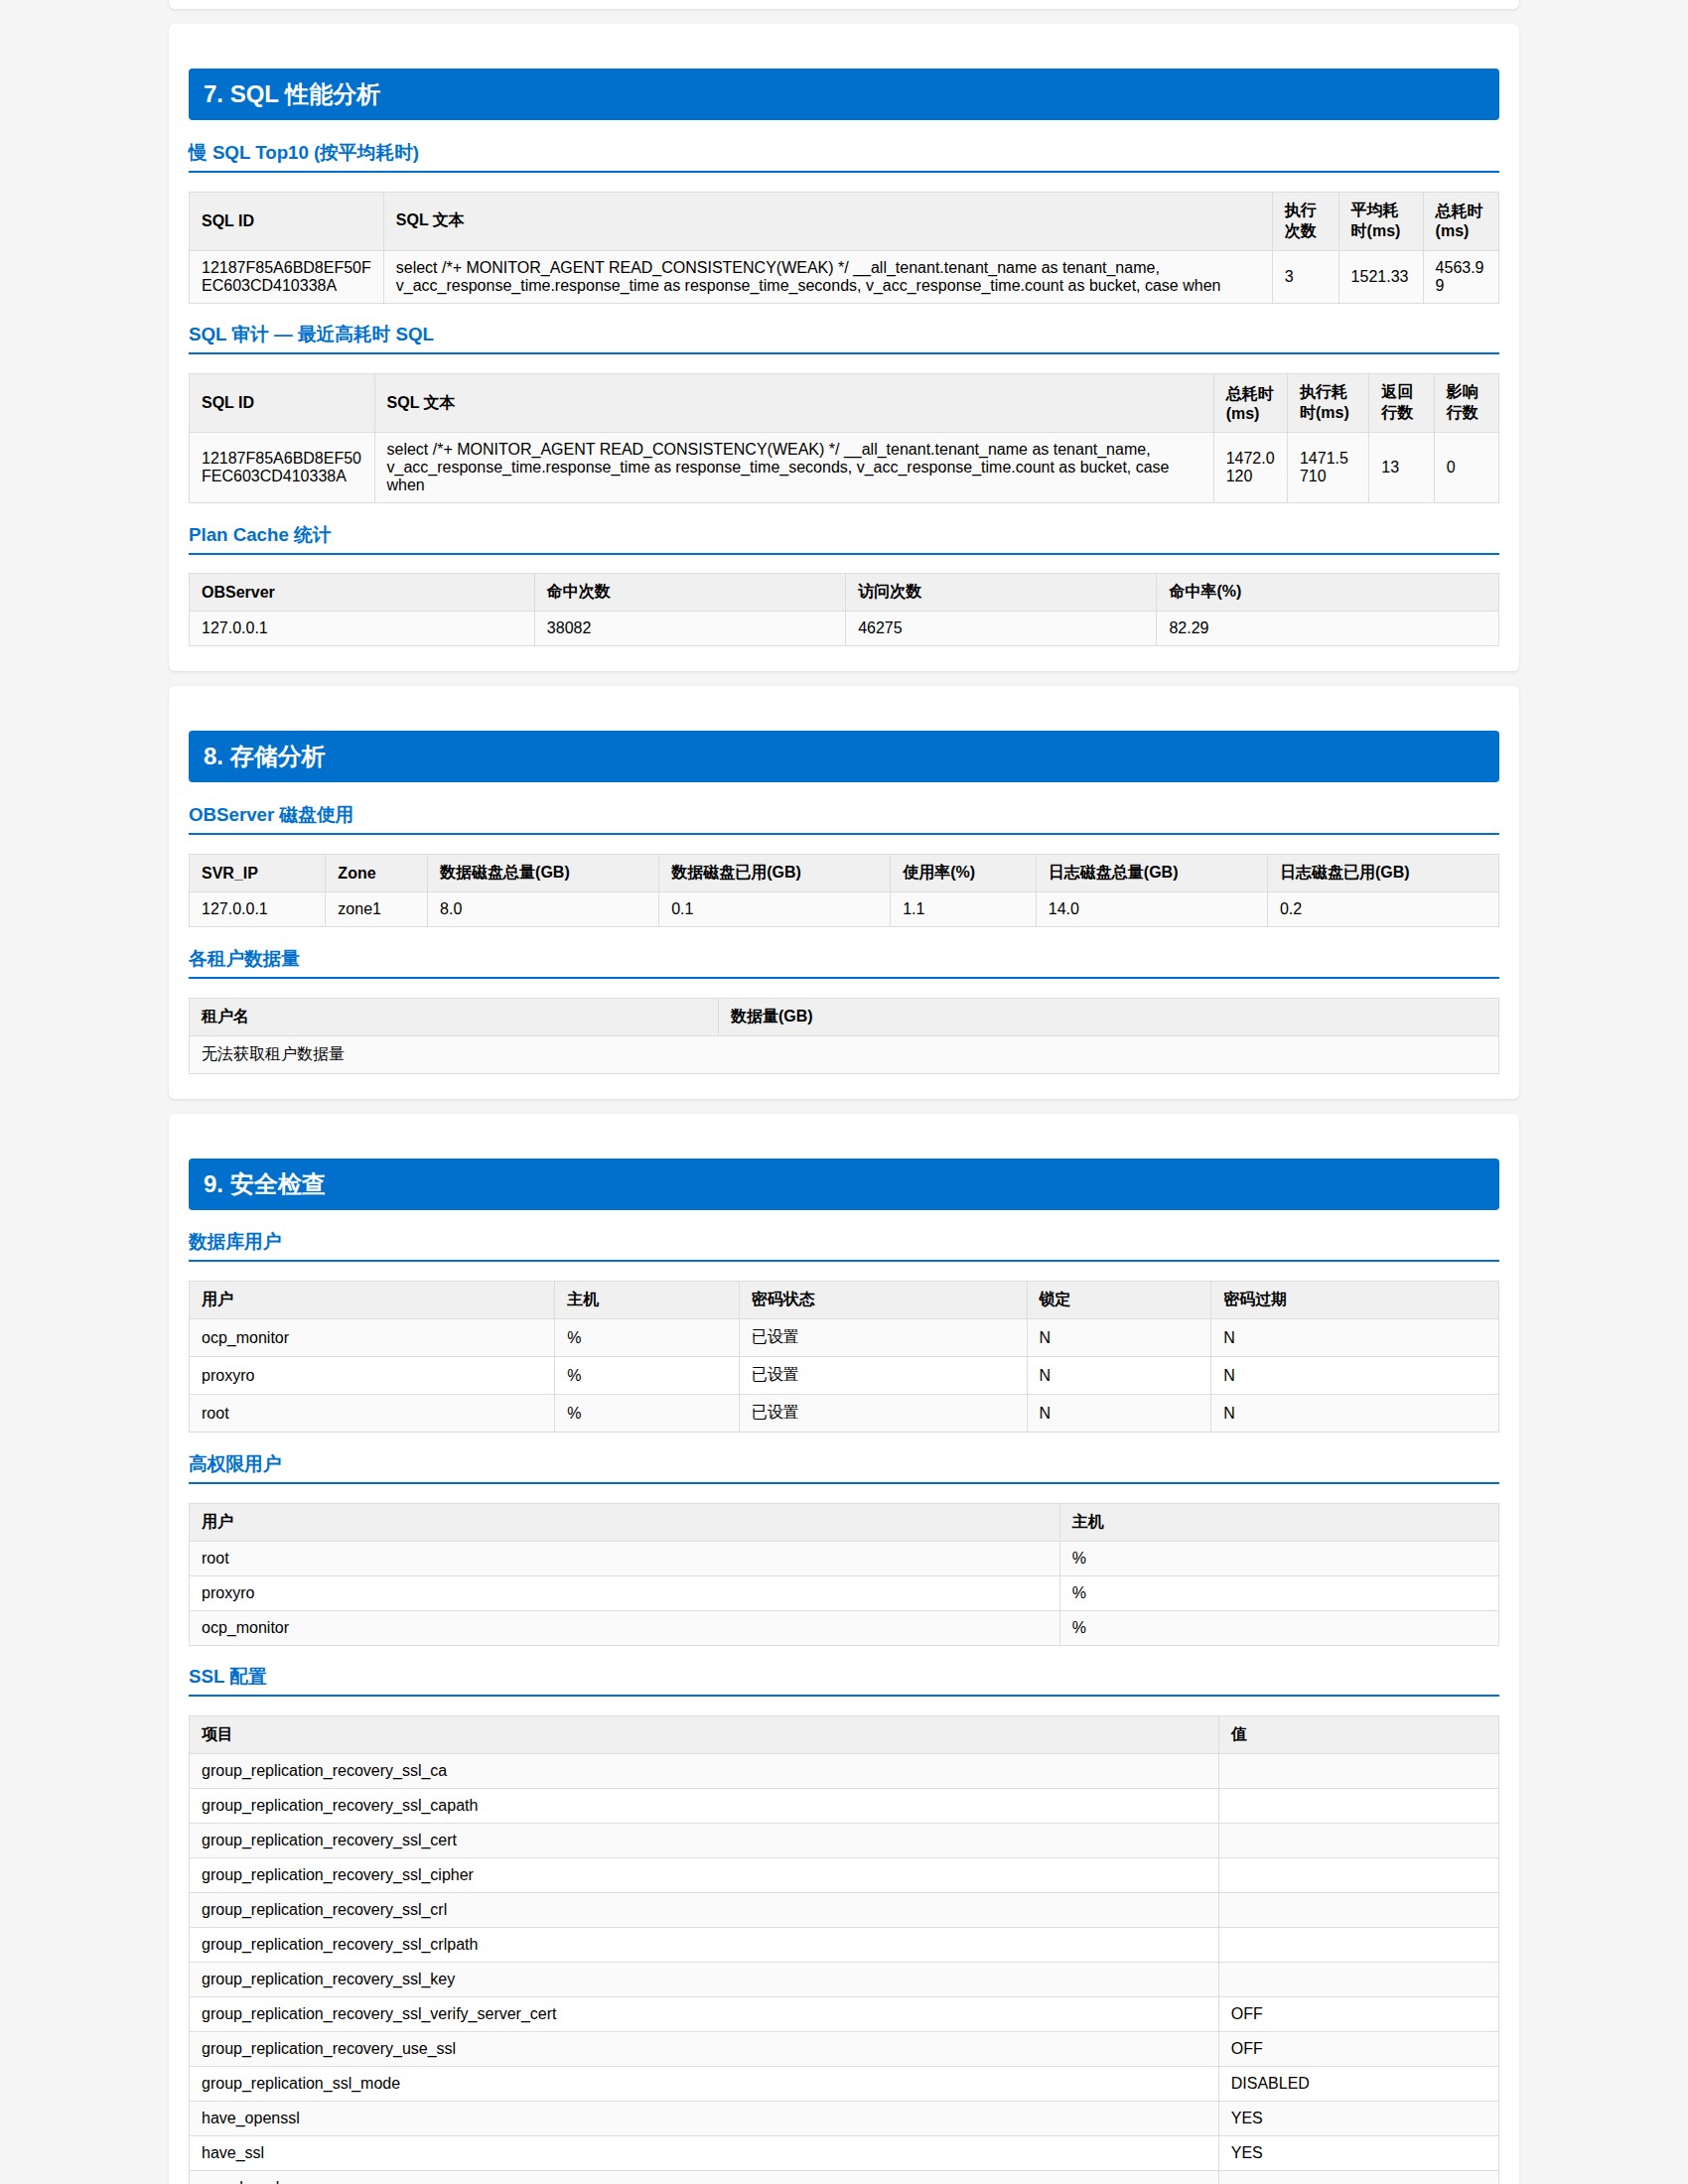
Task: Click the "group_replication_recovery_ssl_key" row
Action: pos(843,1980)
